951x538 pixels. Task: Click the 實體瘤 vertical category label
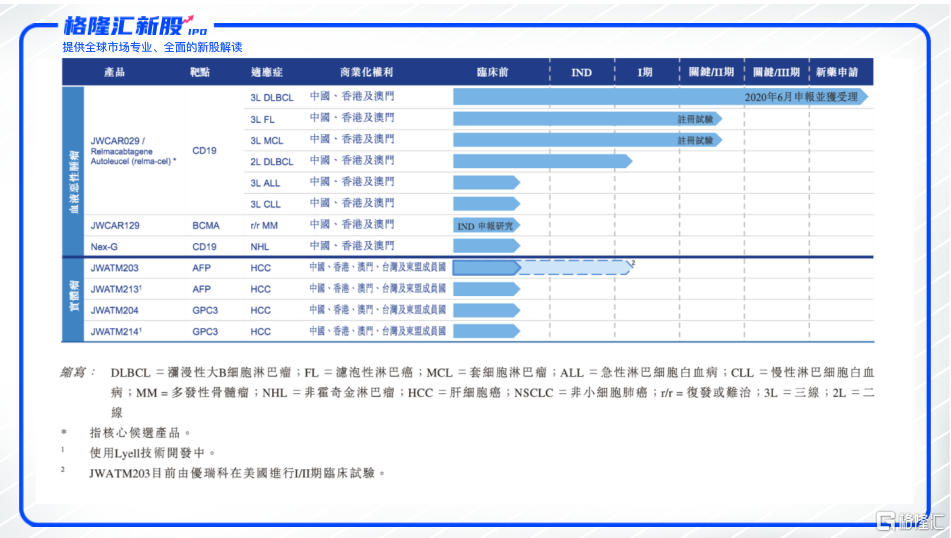(73, 300)
